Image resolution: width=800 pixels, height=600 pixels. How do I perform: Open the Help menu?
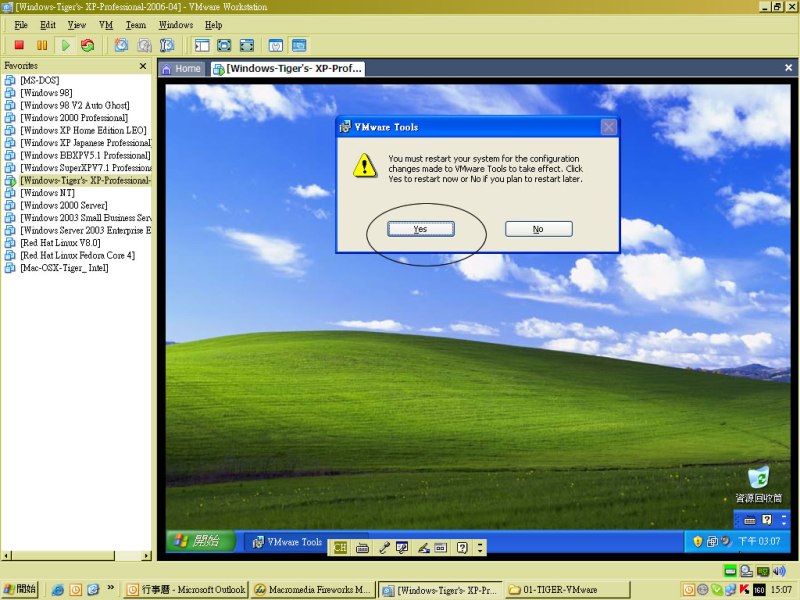pos(214,25)
